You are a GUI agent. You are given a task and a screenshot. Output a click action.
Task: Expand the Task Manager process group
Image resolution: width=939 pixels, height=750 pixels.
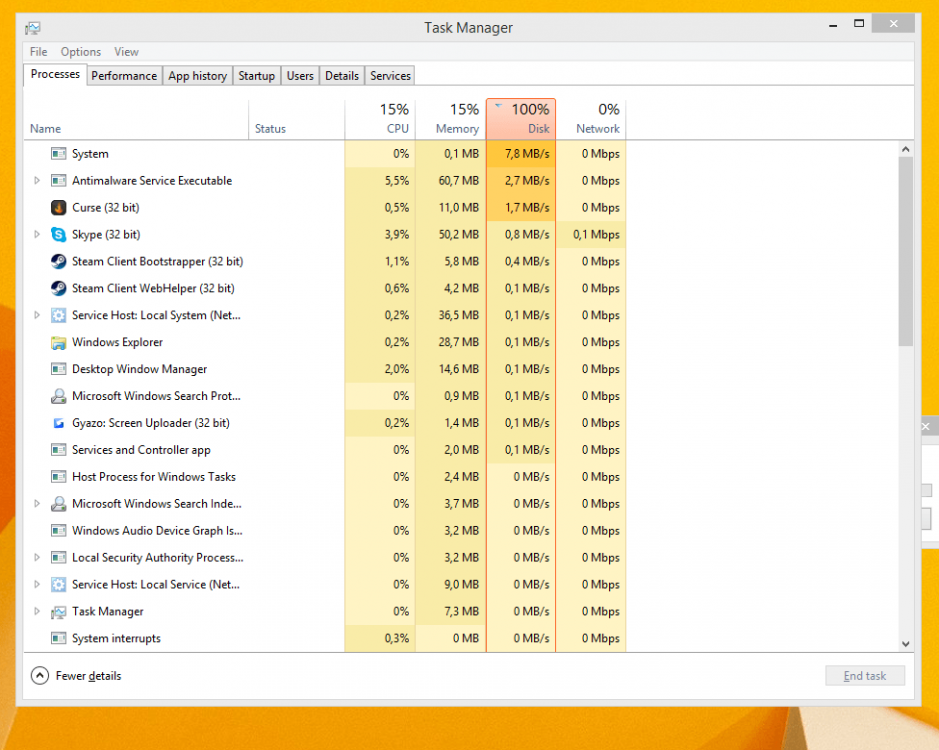coord(37,612)
